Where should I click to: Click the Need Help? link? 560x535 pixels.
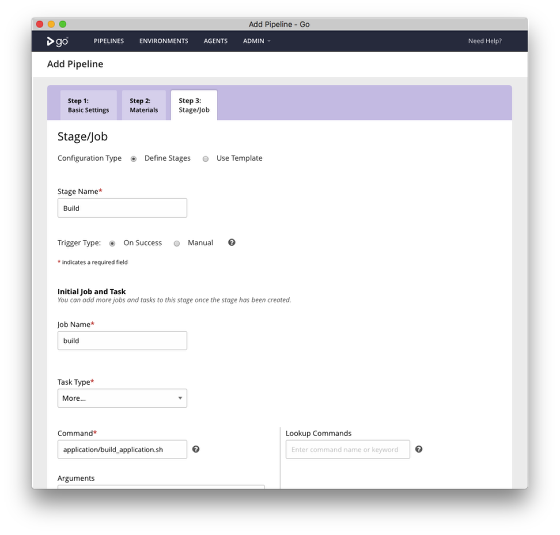click(x=485, y=41)
